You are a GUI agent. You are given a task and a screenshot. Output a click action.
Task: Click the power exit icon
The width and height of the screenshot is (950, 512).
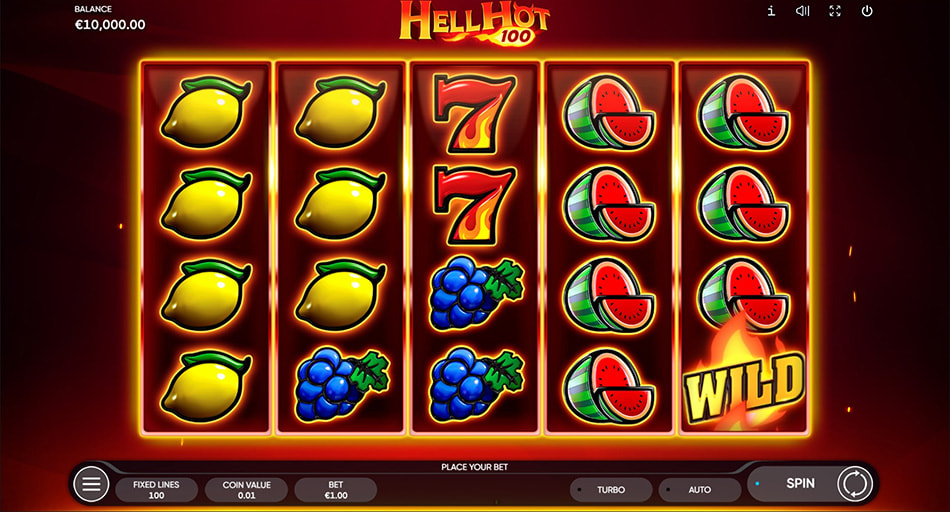click(x=867, y=11)
